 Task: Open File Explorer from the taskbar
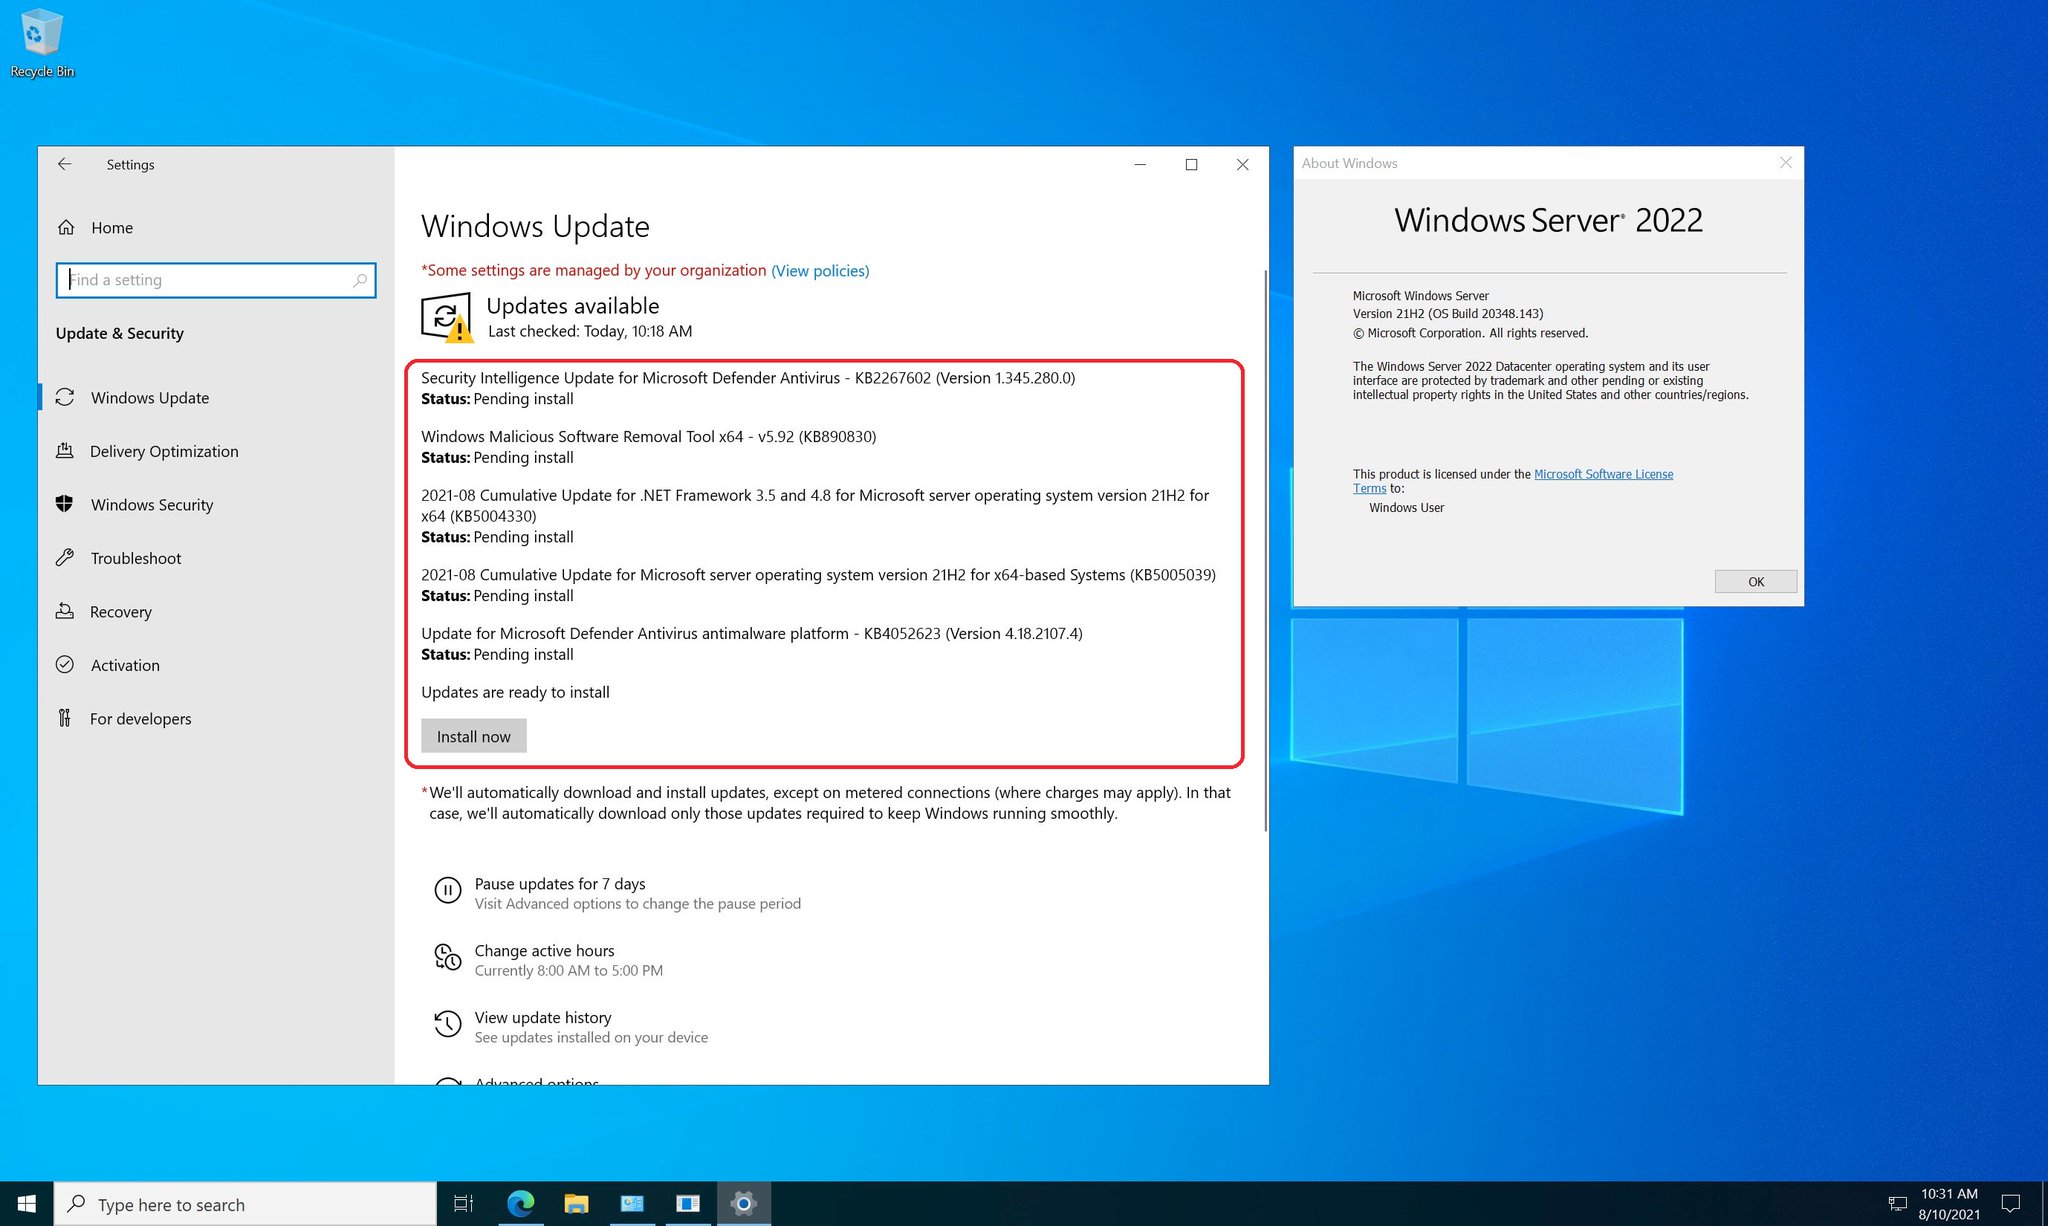[575, 1204]
